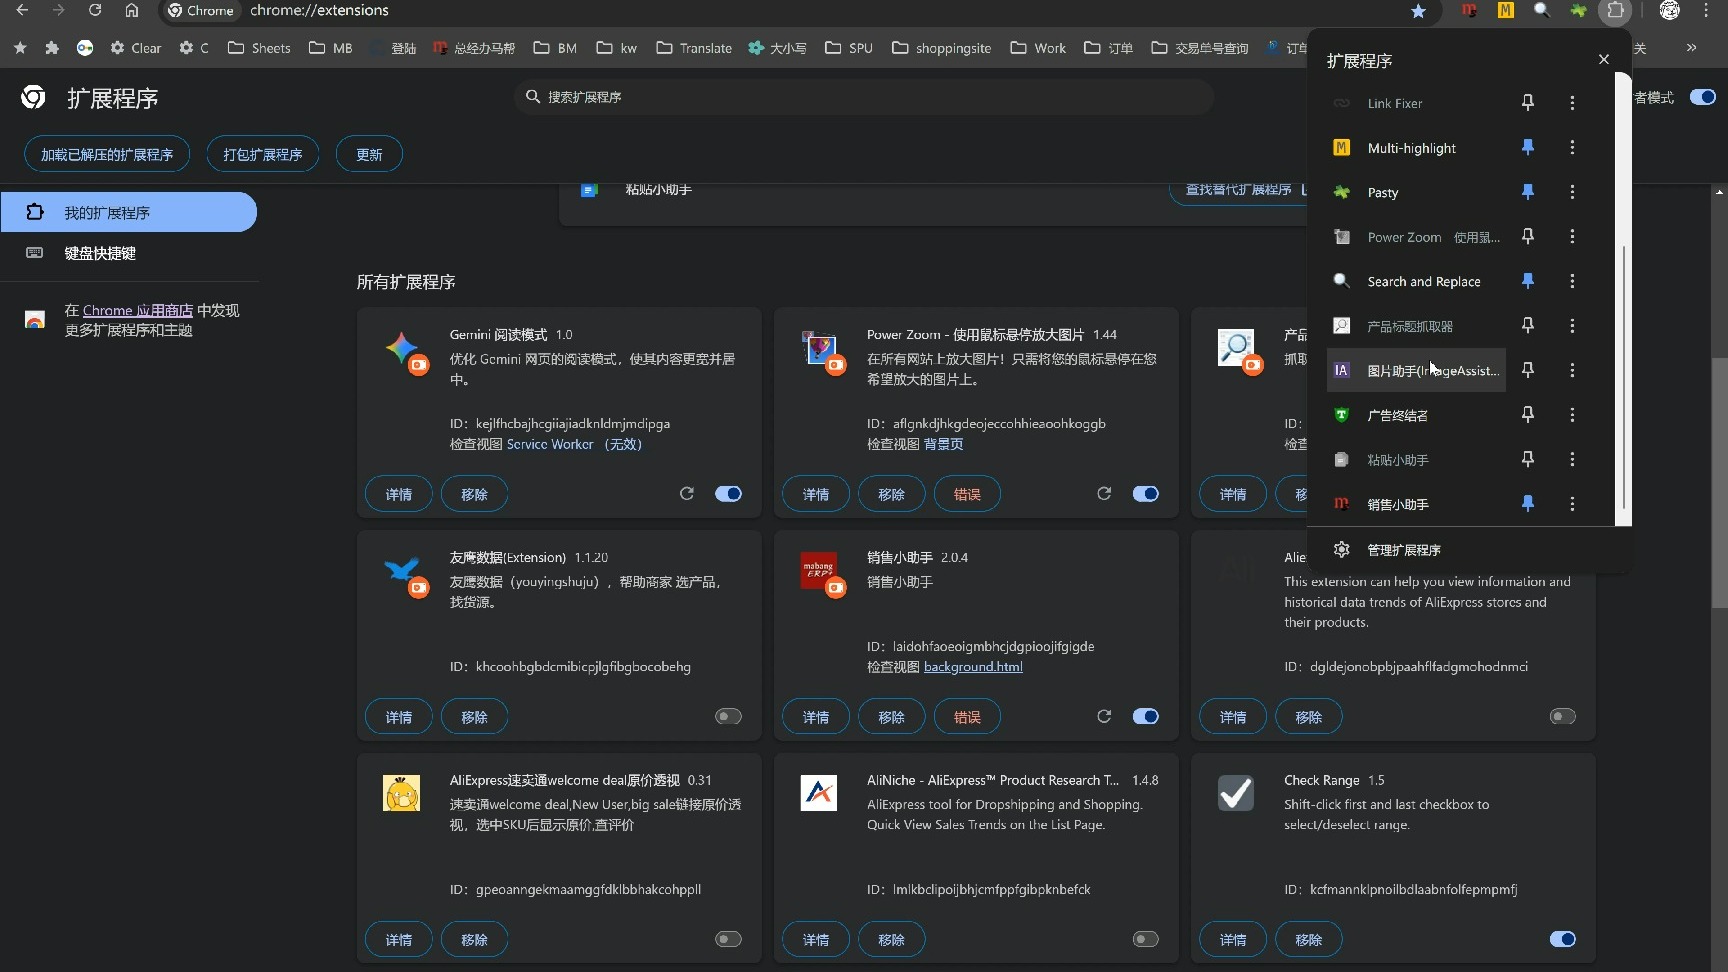Pin the 图片助手 ImageAssistant extension

click(1527, 370)
